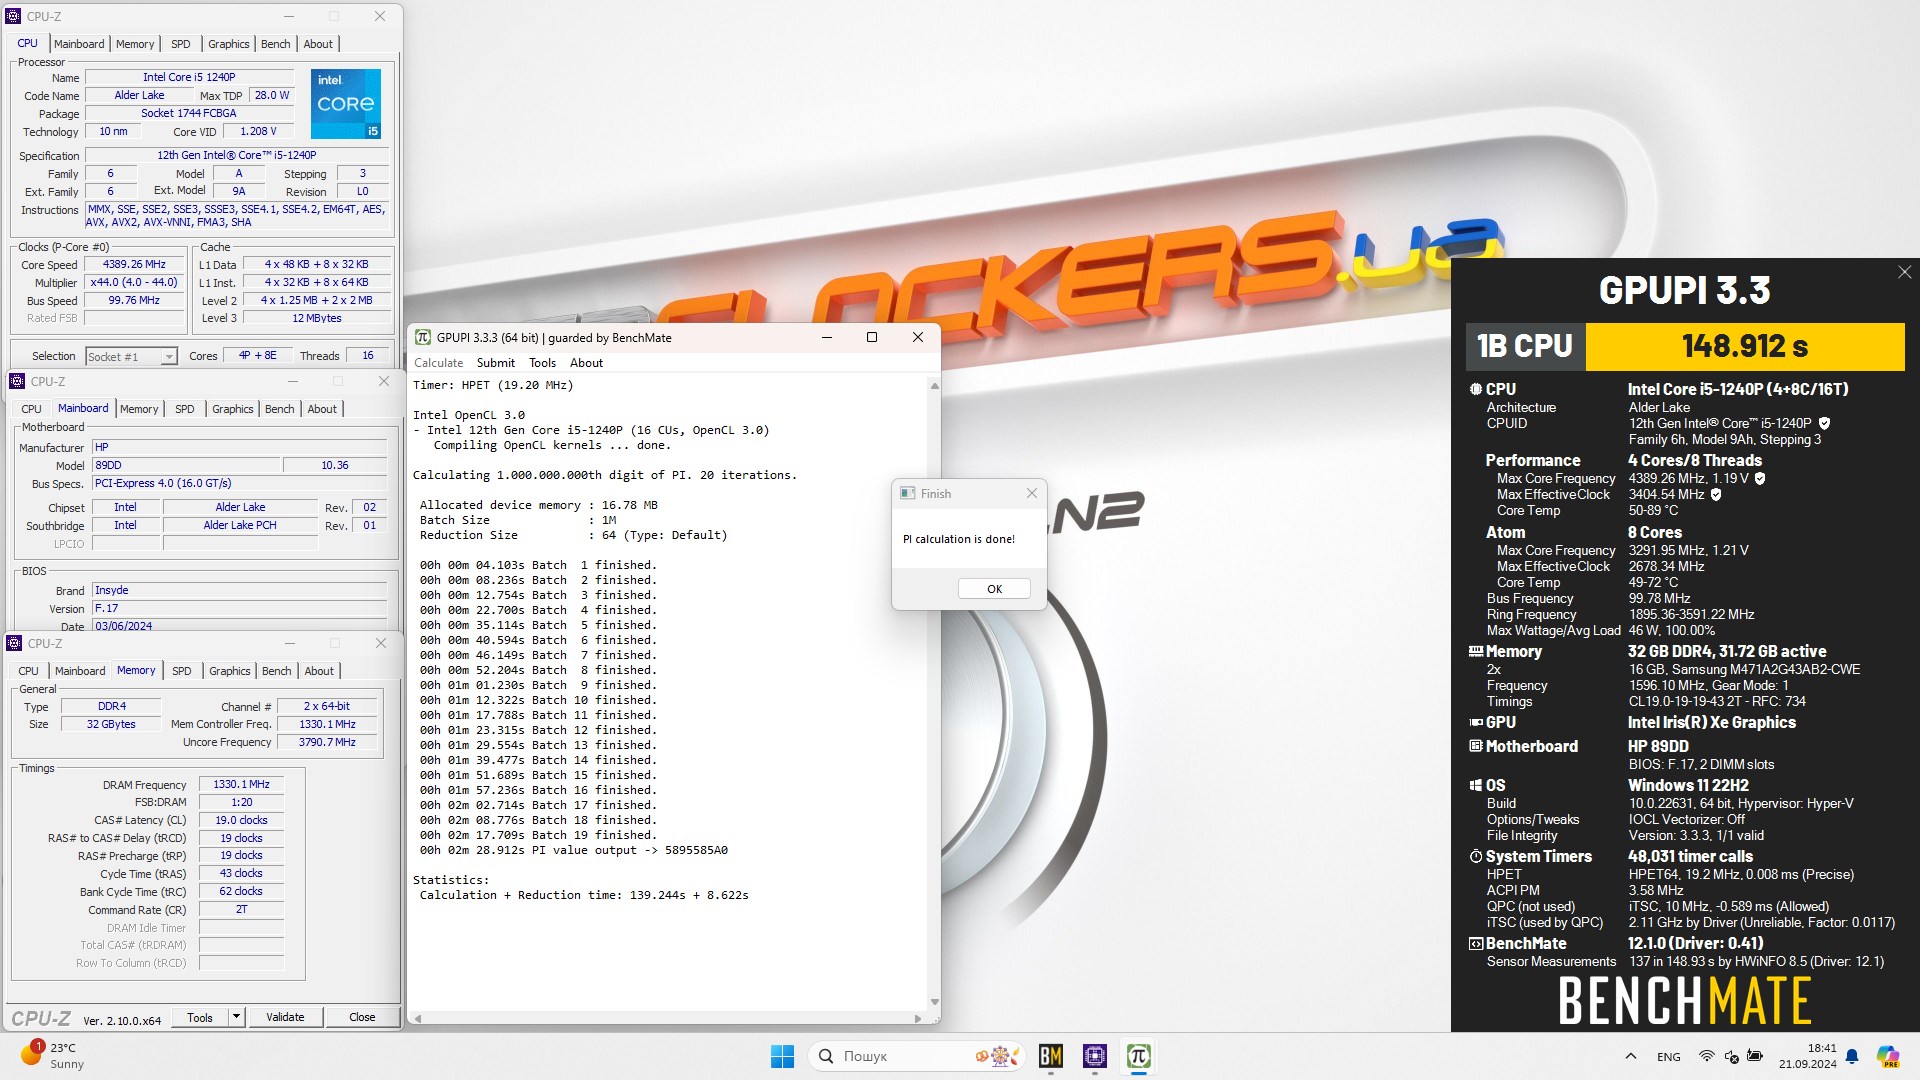Screen dimensions: 1920x1080
Task: Switch to Mainboard tab in top CPU-Z window
Action: [x=79, y=44]
